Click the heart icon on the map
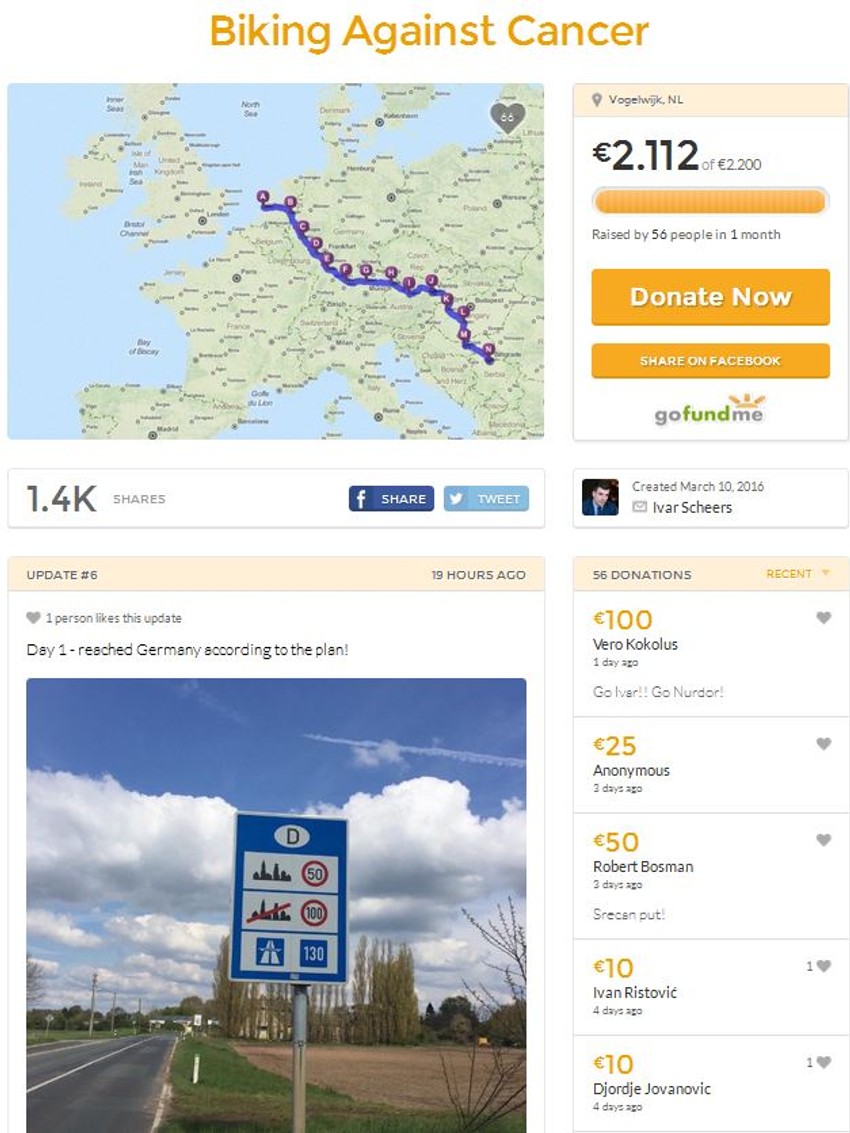The width and height of the screenshot is (850, 1133). pos(507,118)
